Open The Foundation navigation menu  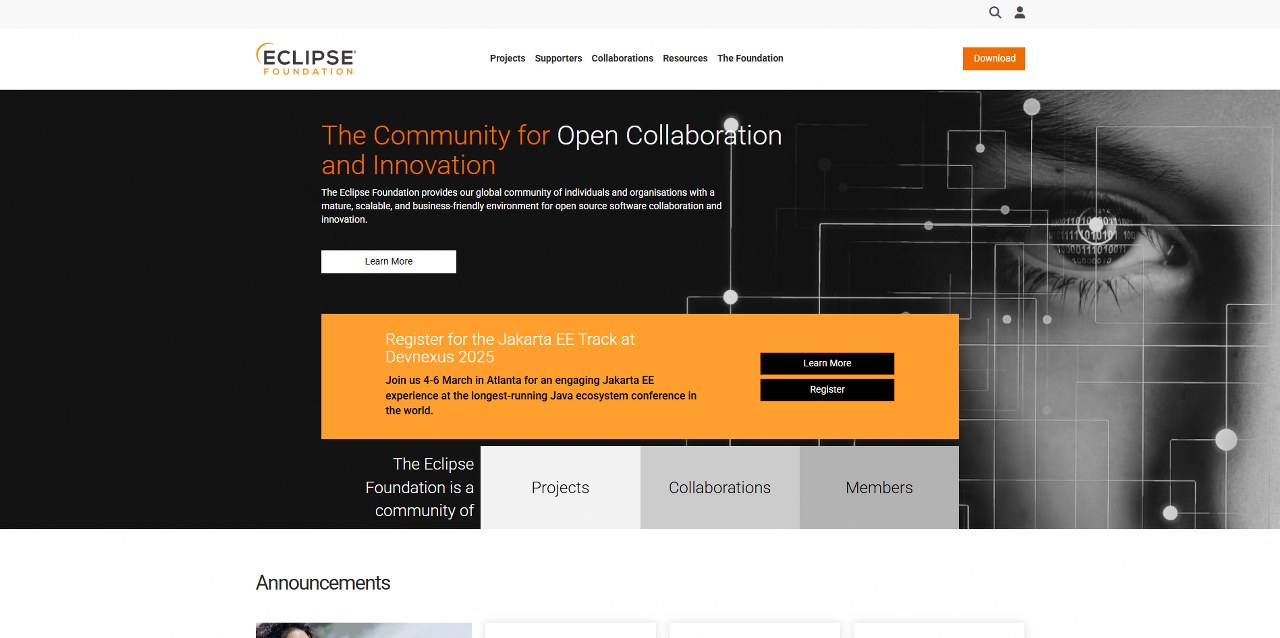pyautogui.click(x=750, y=59)
